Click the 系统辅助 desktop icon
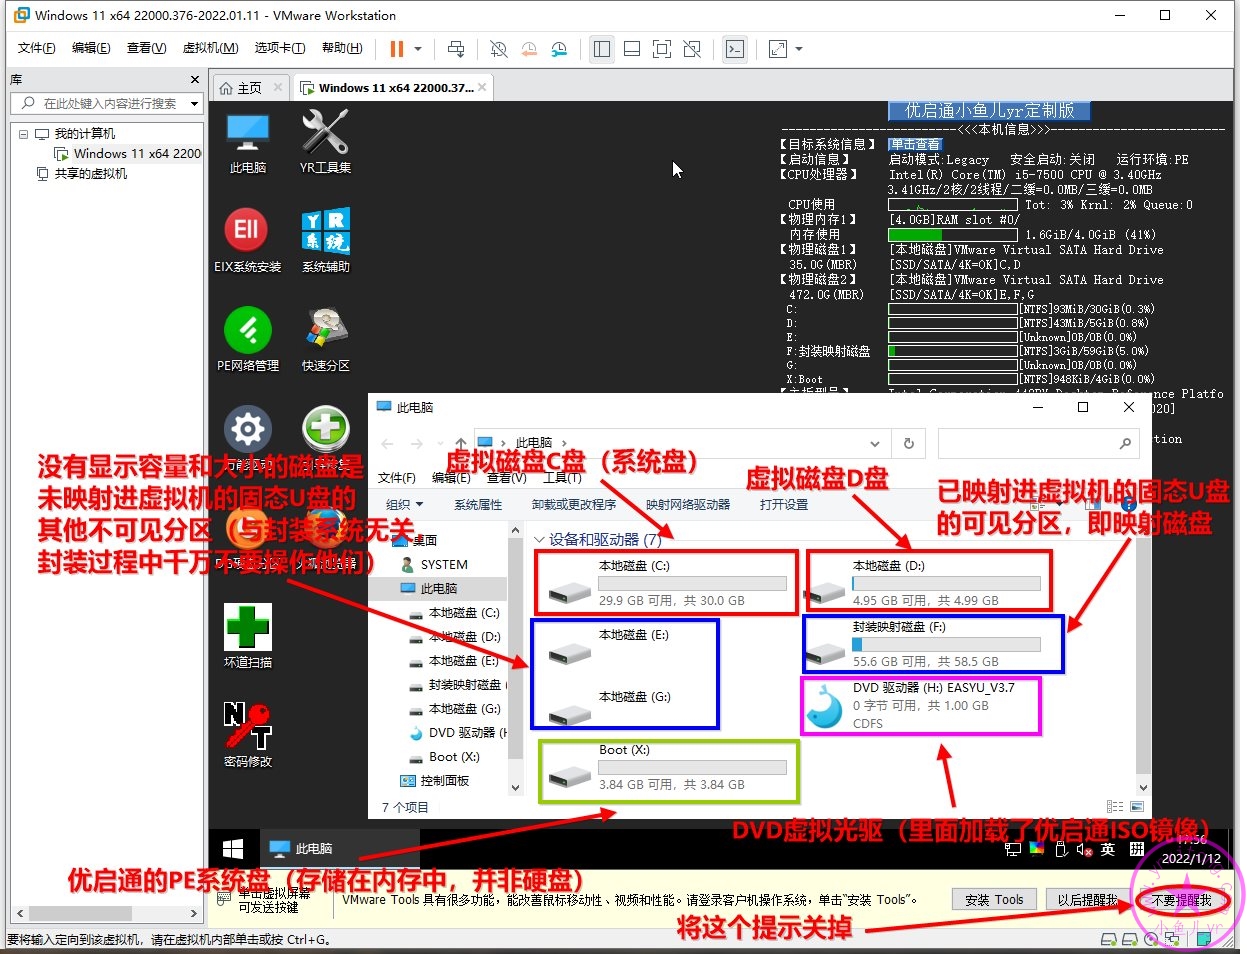 325,241
